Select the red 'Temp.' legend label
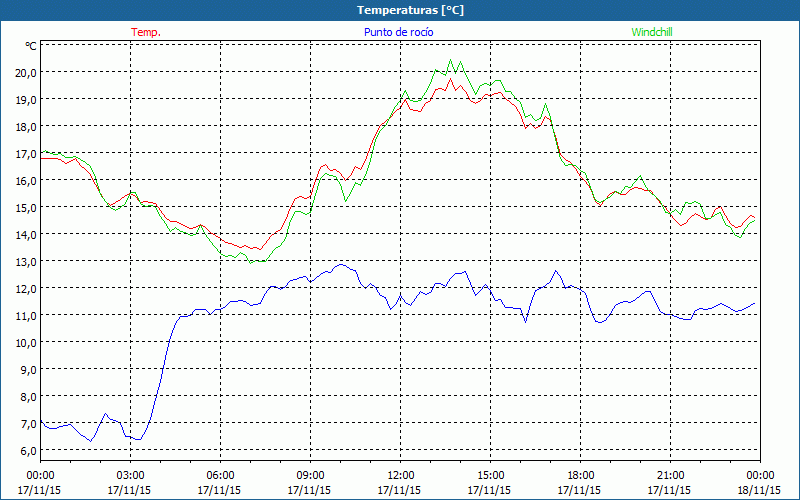This screenshot has width=800, height=500. pos(146,32)
